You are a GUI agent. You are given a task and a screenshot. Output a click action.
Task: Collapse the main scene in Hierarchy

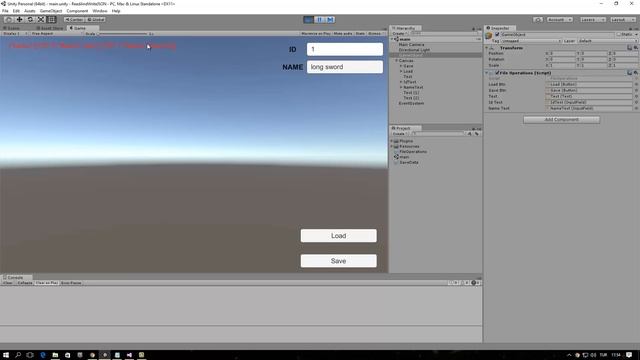pos(393,39)
